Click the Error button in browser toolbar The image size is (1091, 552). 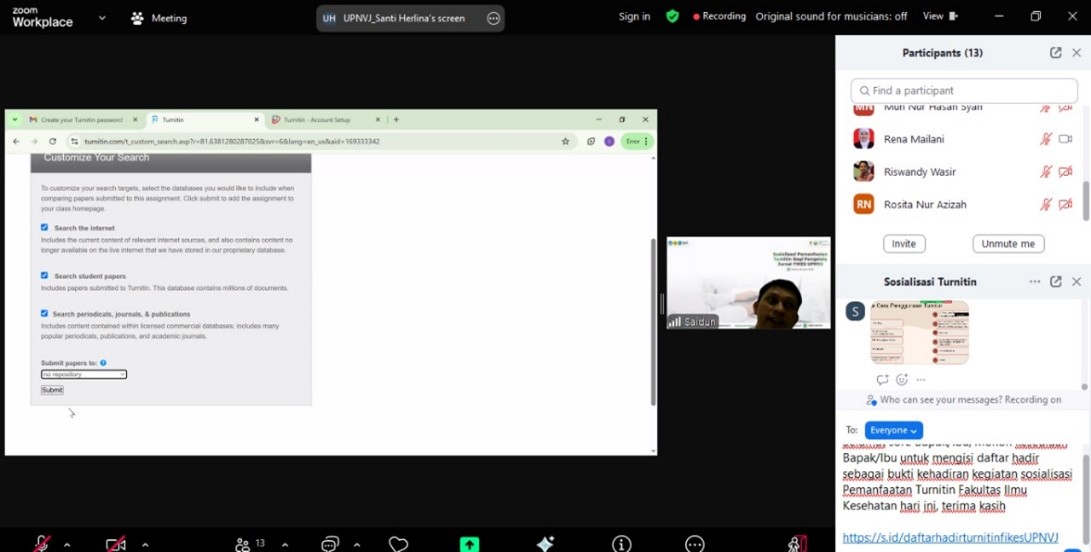click(637, 141)
